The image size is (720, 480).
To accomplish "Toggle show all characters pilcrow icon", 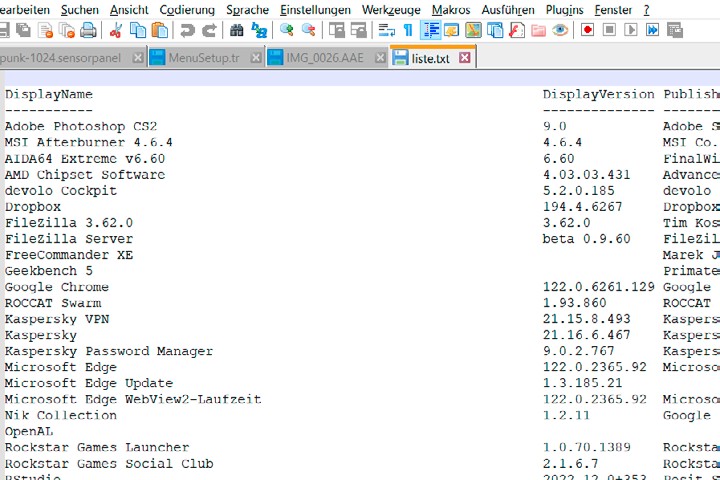I will [x=408, y=31].
